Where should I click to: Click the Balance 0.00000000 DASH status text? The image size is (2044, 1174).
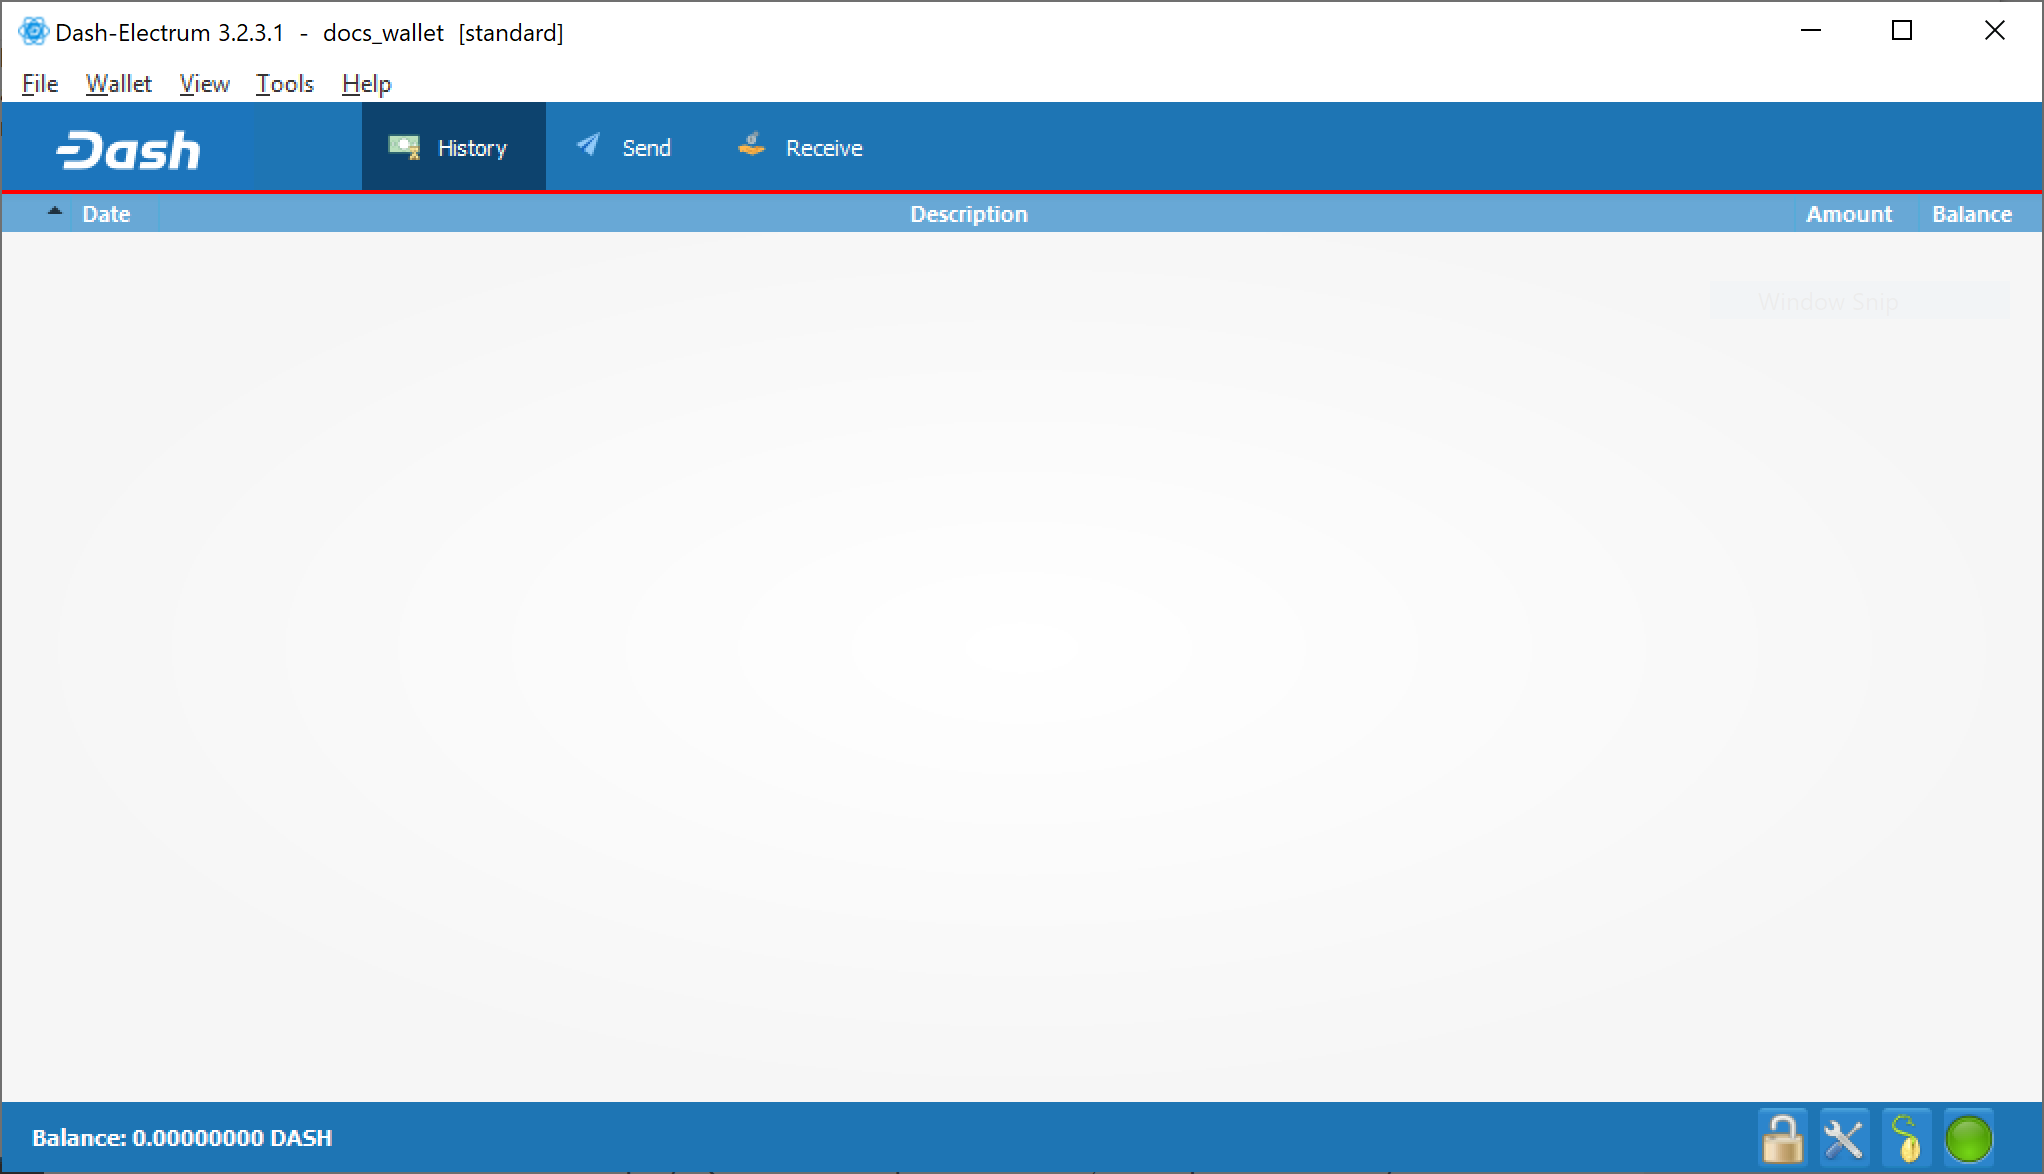coord(182,1138)
